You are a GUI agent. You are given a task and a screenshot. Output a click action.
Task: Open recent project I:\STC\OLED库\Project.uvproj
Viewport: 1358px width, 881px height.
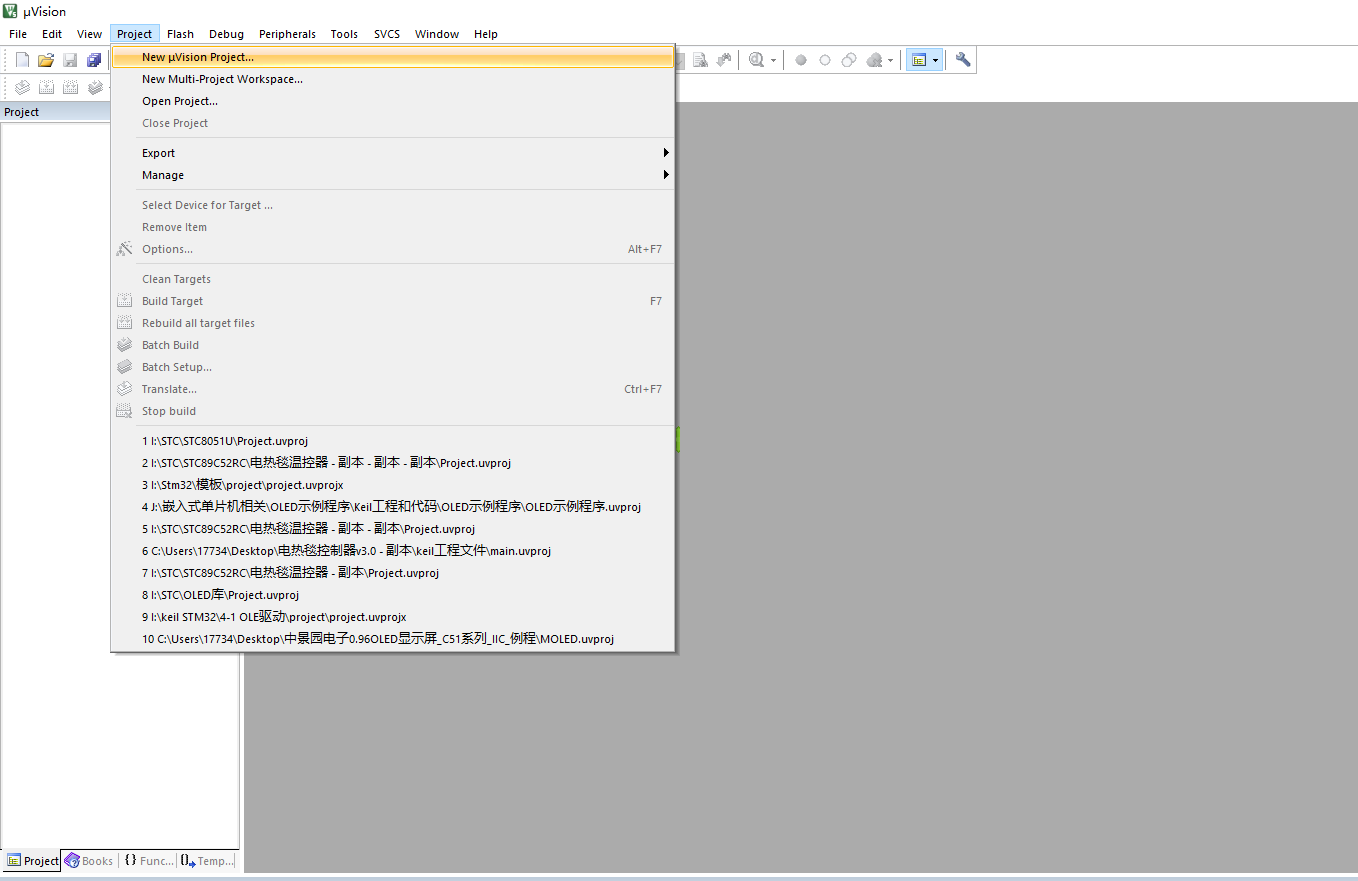393,595
